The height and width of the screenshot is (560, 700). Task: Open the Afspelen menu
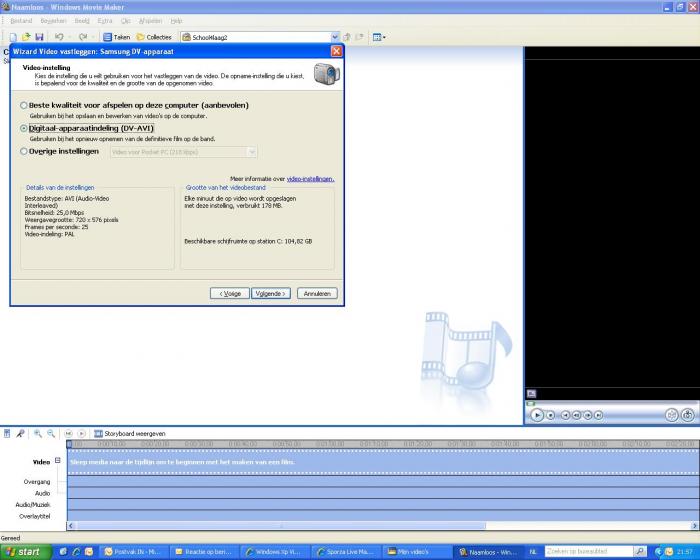pos(150,21)
